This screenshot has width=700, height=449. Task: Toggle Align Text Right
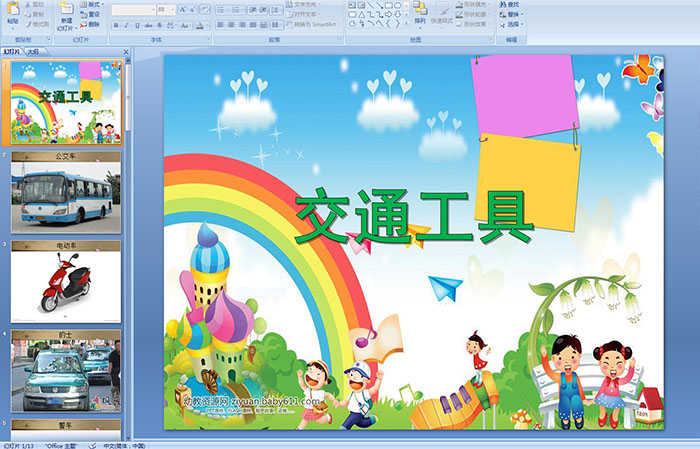coord(242,25)
